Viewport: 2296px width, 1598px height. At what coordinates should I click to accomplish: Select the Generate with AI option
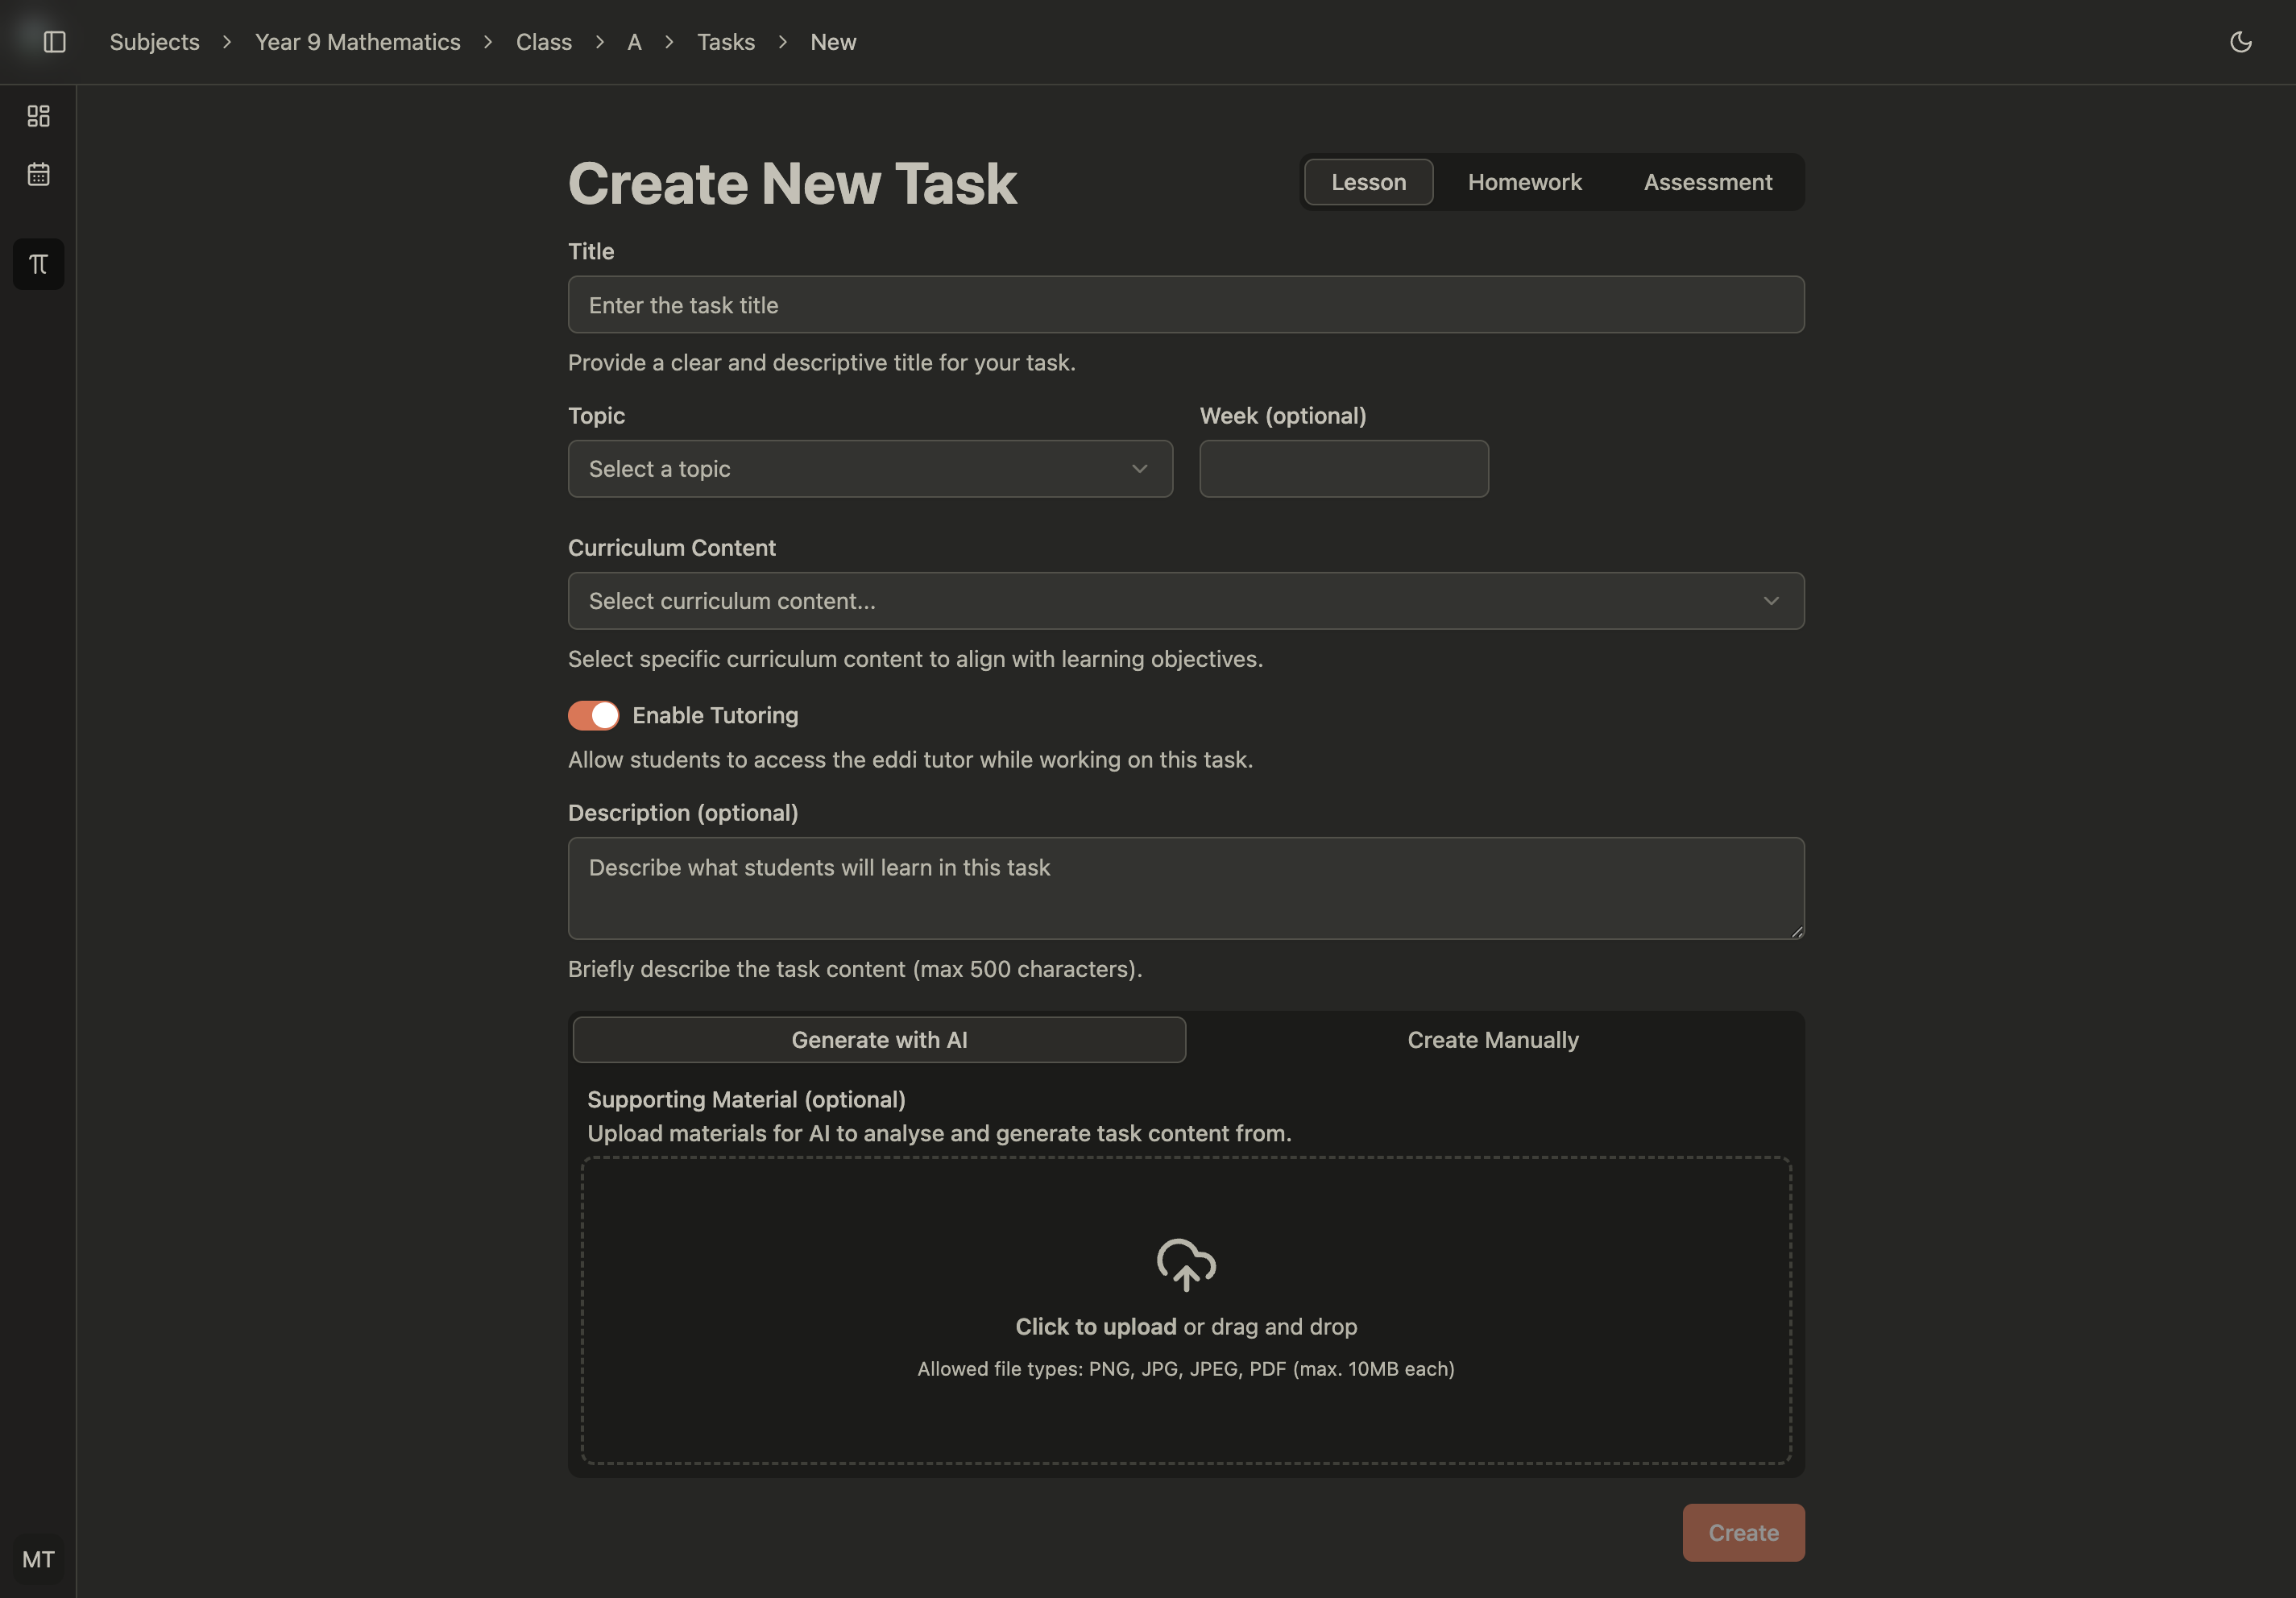pyautogui.click(x=878, y=1040)
